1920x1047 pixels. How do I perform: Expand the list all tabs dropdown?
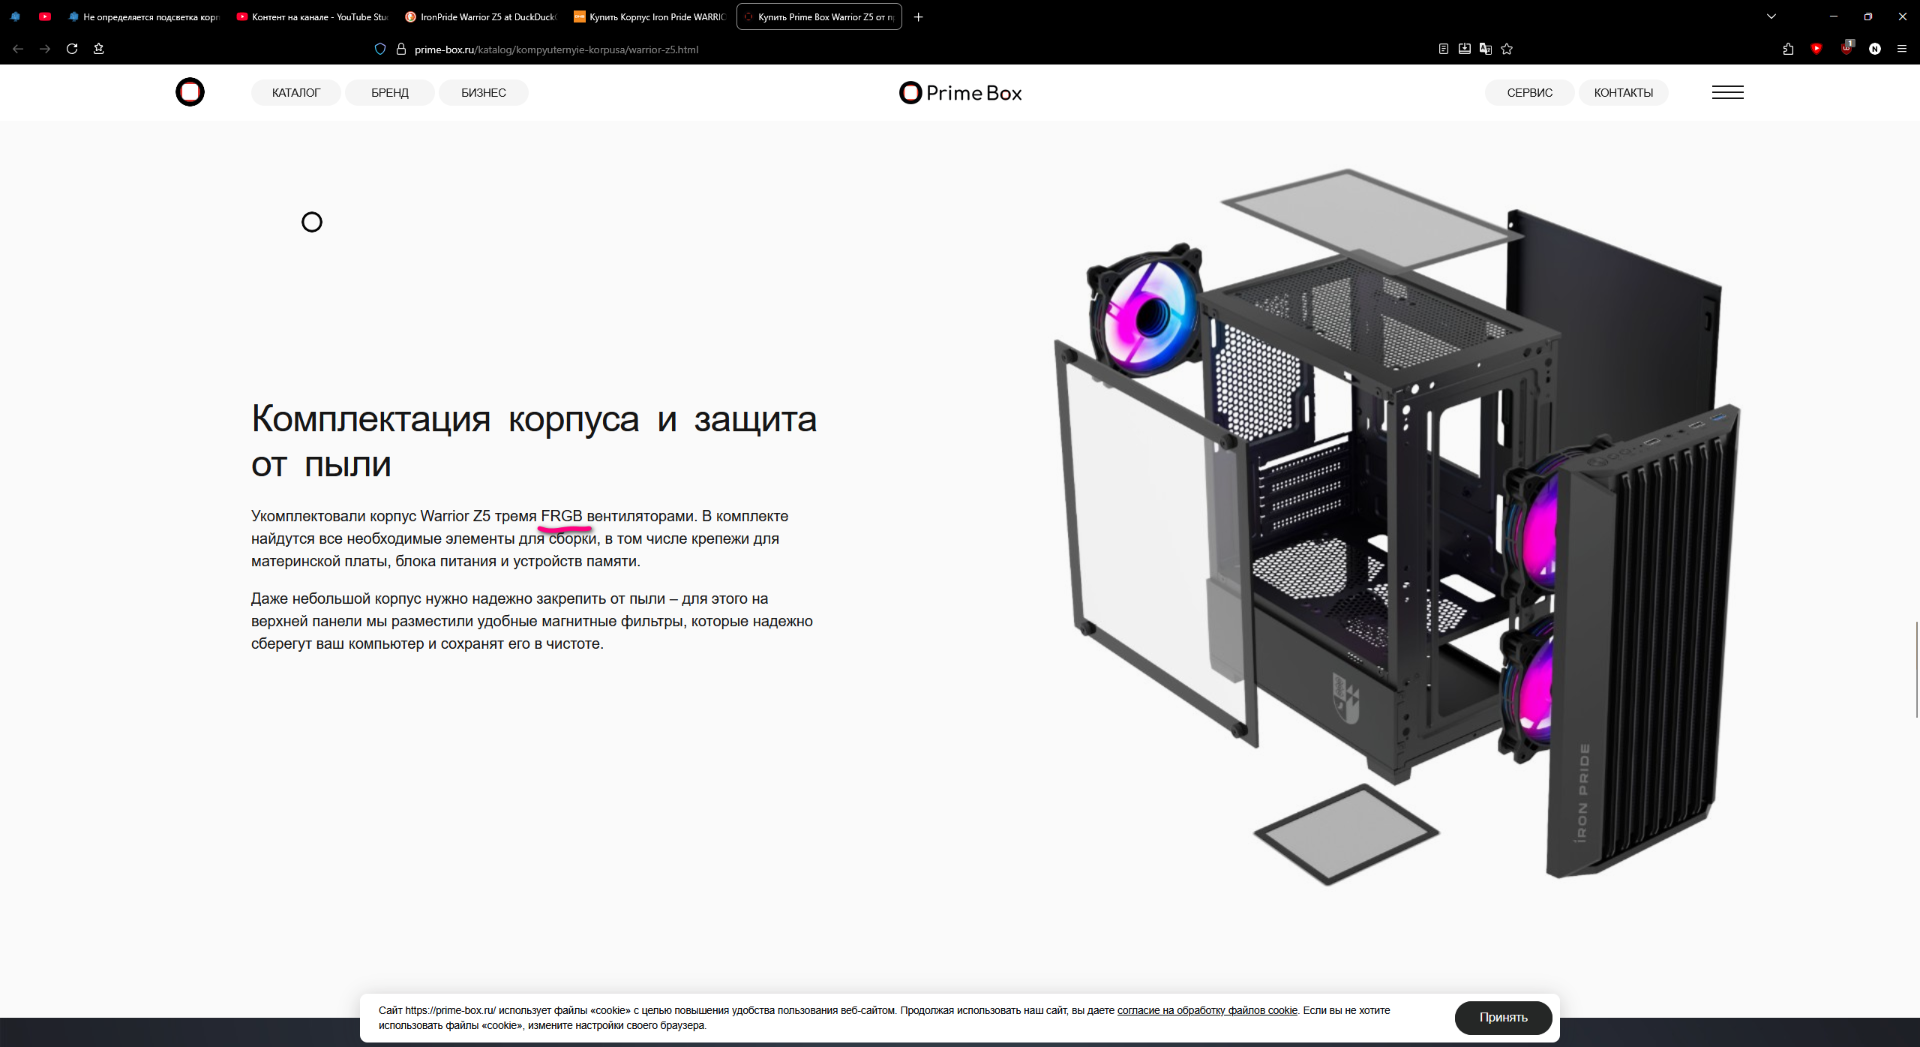[1771, 16]
